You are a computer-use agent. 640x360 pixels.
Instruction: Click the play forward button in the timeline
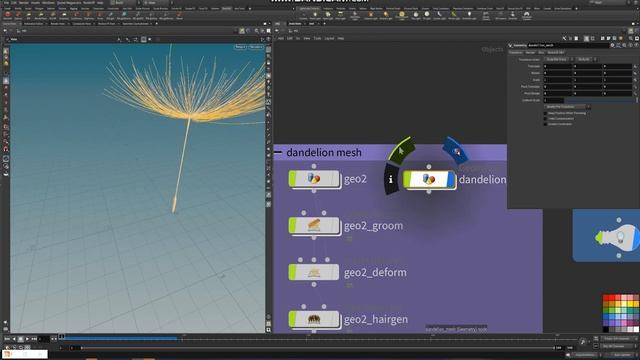[x=27, y=339]
